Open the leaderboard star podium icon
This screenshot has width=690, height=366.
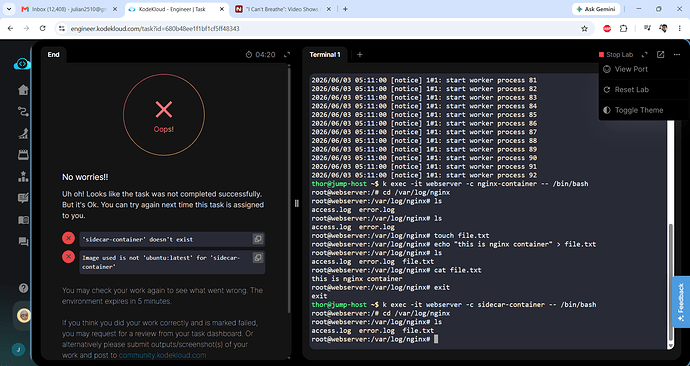(23, 176)
